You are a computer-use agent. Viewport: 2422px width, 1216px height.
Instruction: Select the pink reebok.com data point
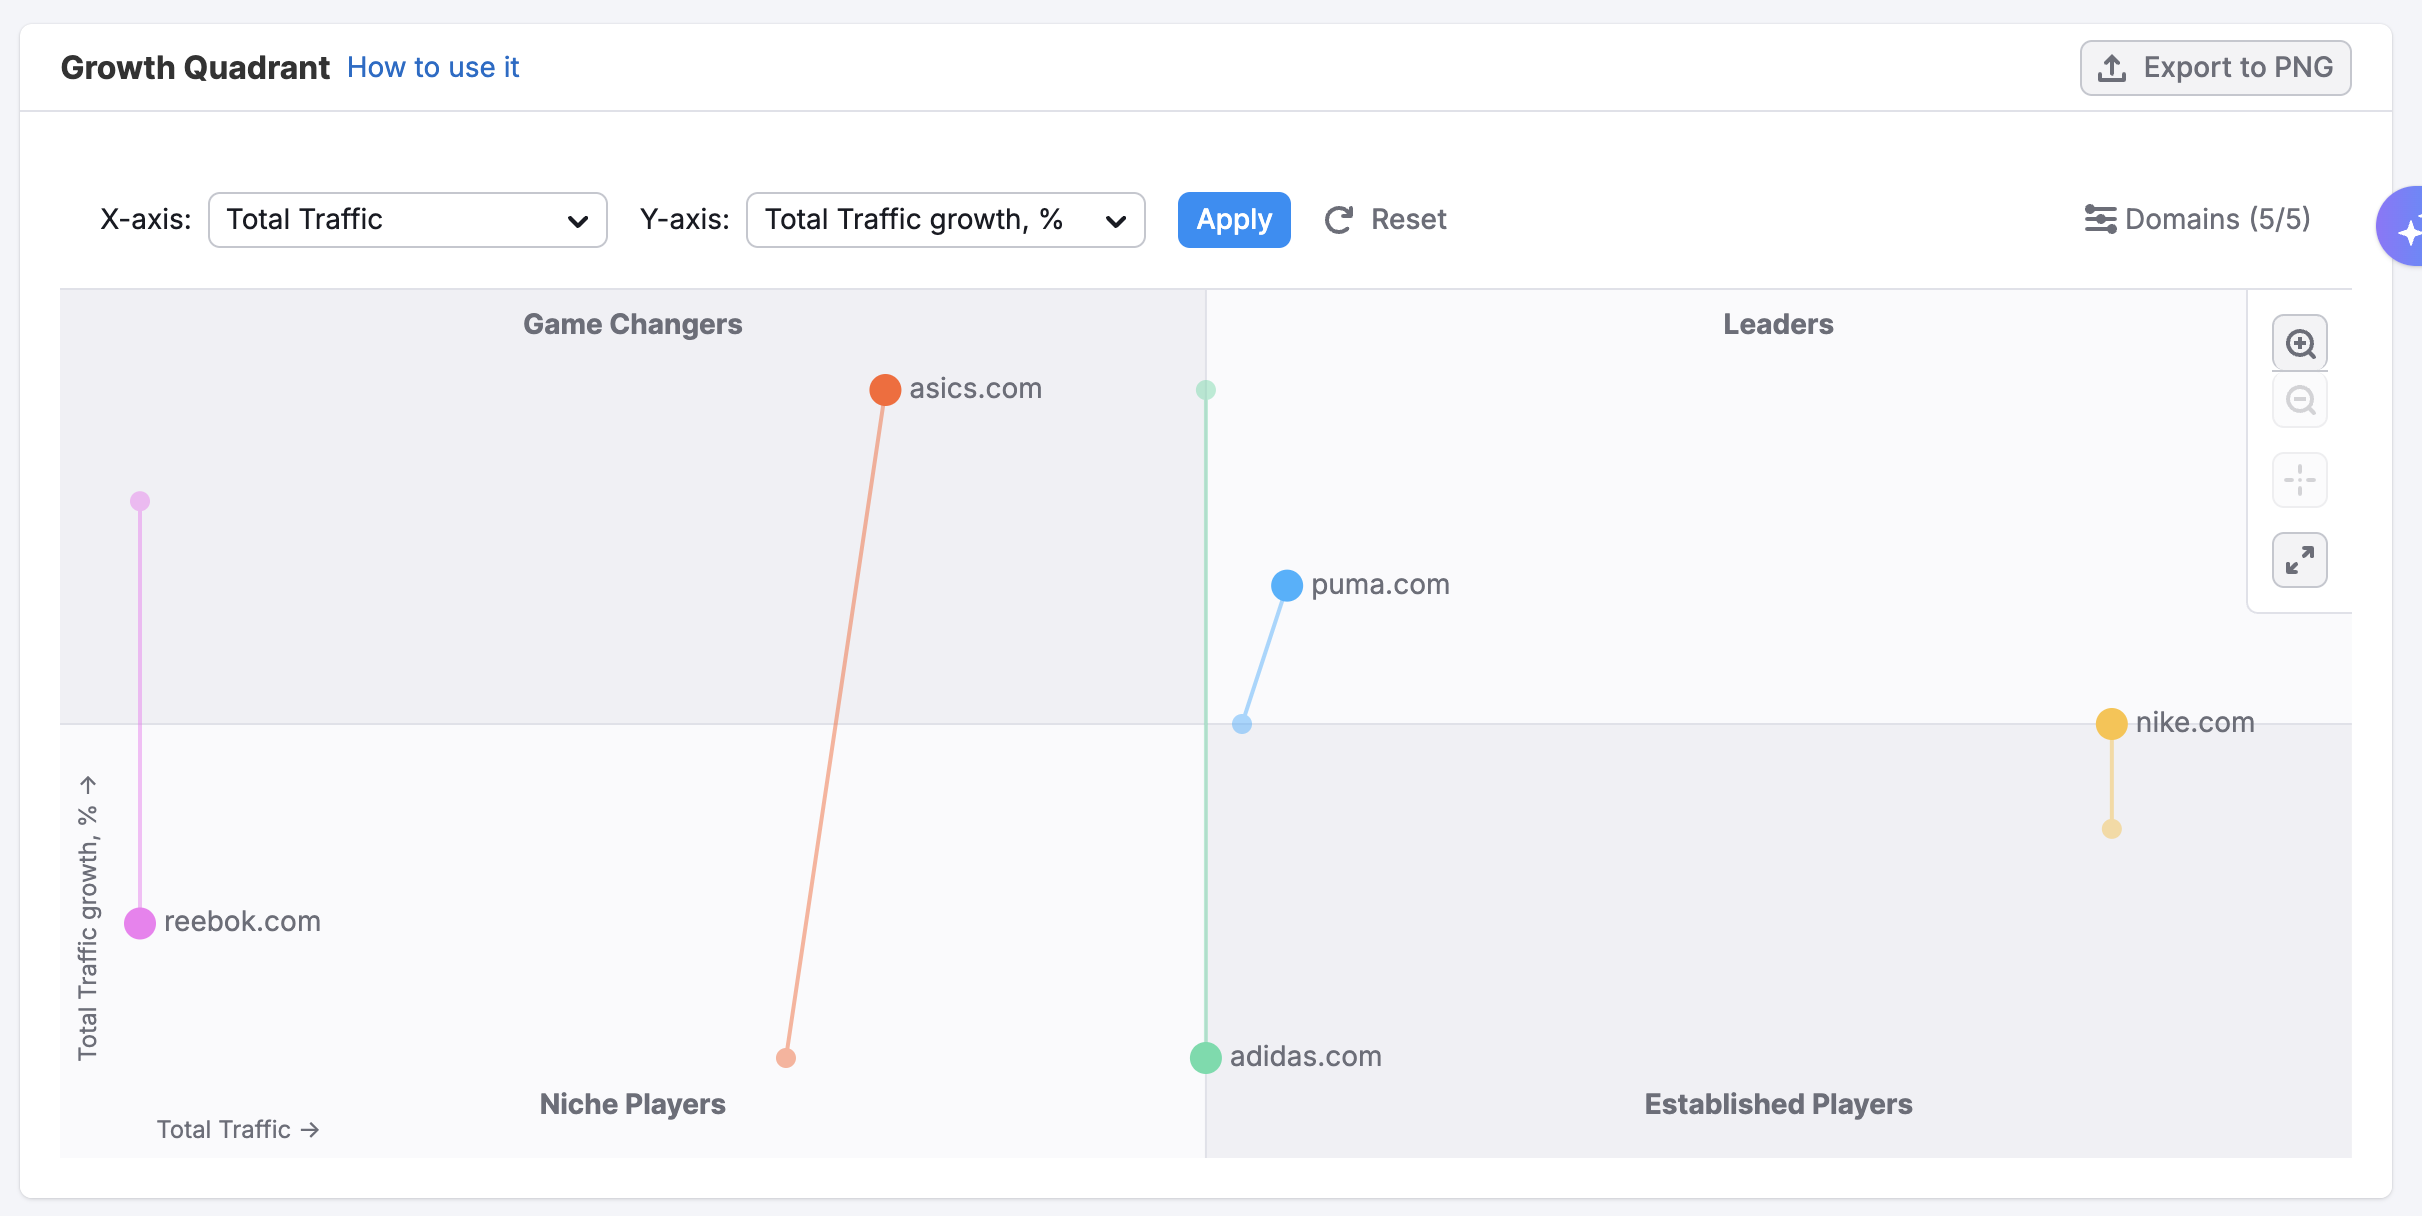(140, 923)
